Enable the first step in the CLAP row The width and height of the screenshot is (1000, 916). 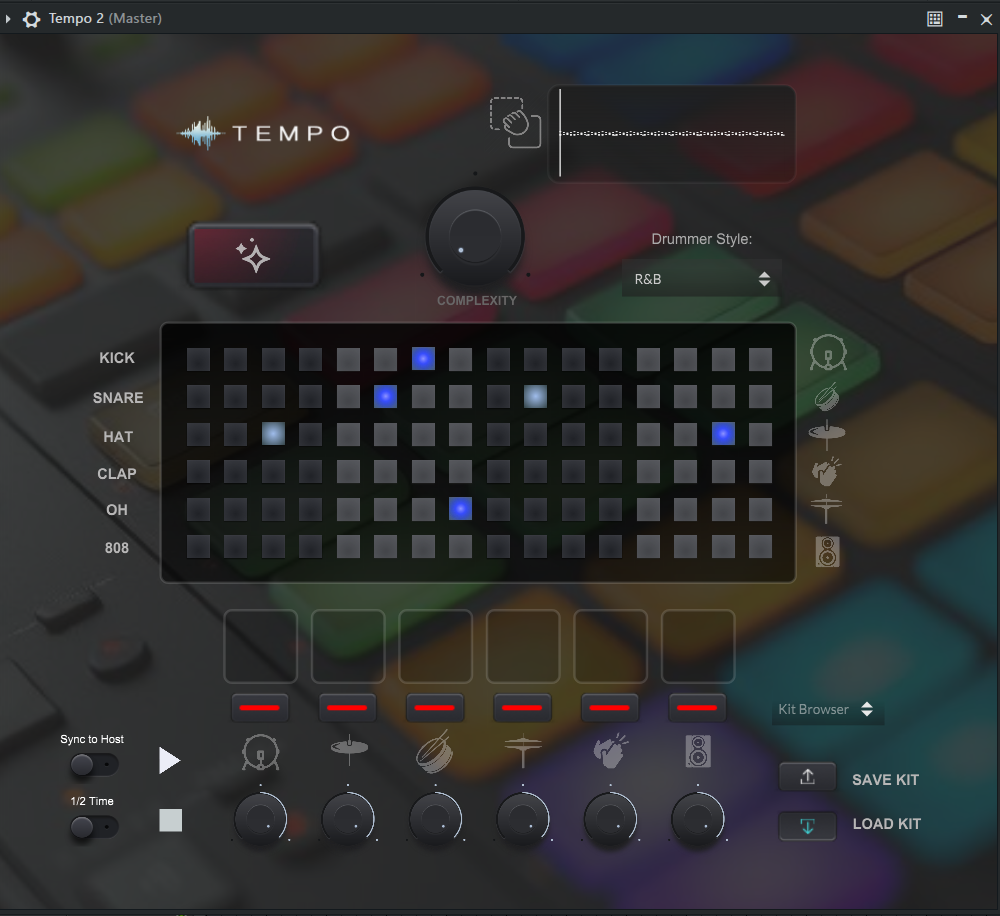(x=198, y=472)
